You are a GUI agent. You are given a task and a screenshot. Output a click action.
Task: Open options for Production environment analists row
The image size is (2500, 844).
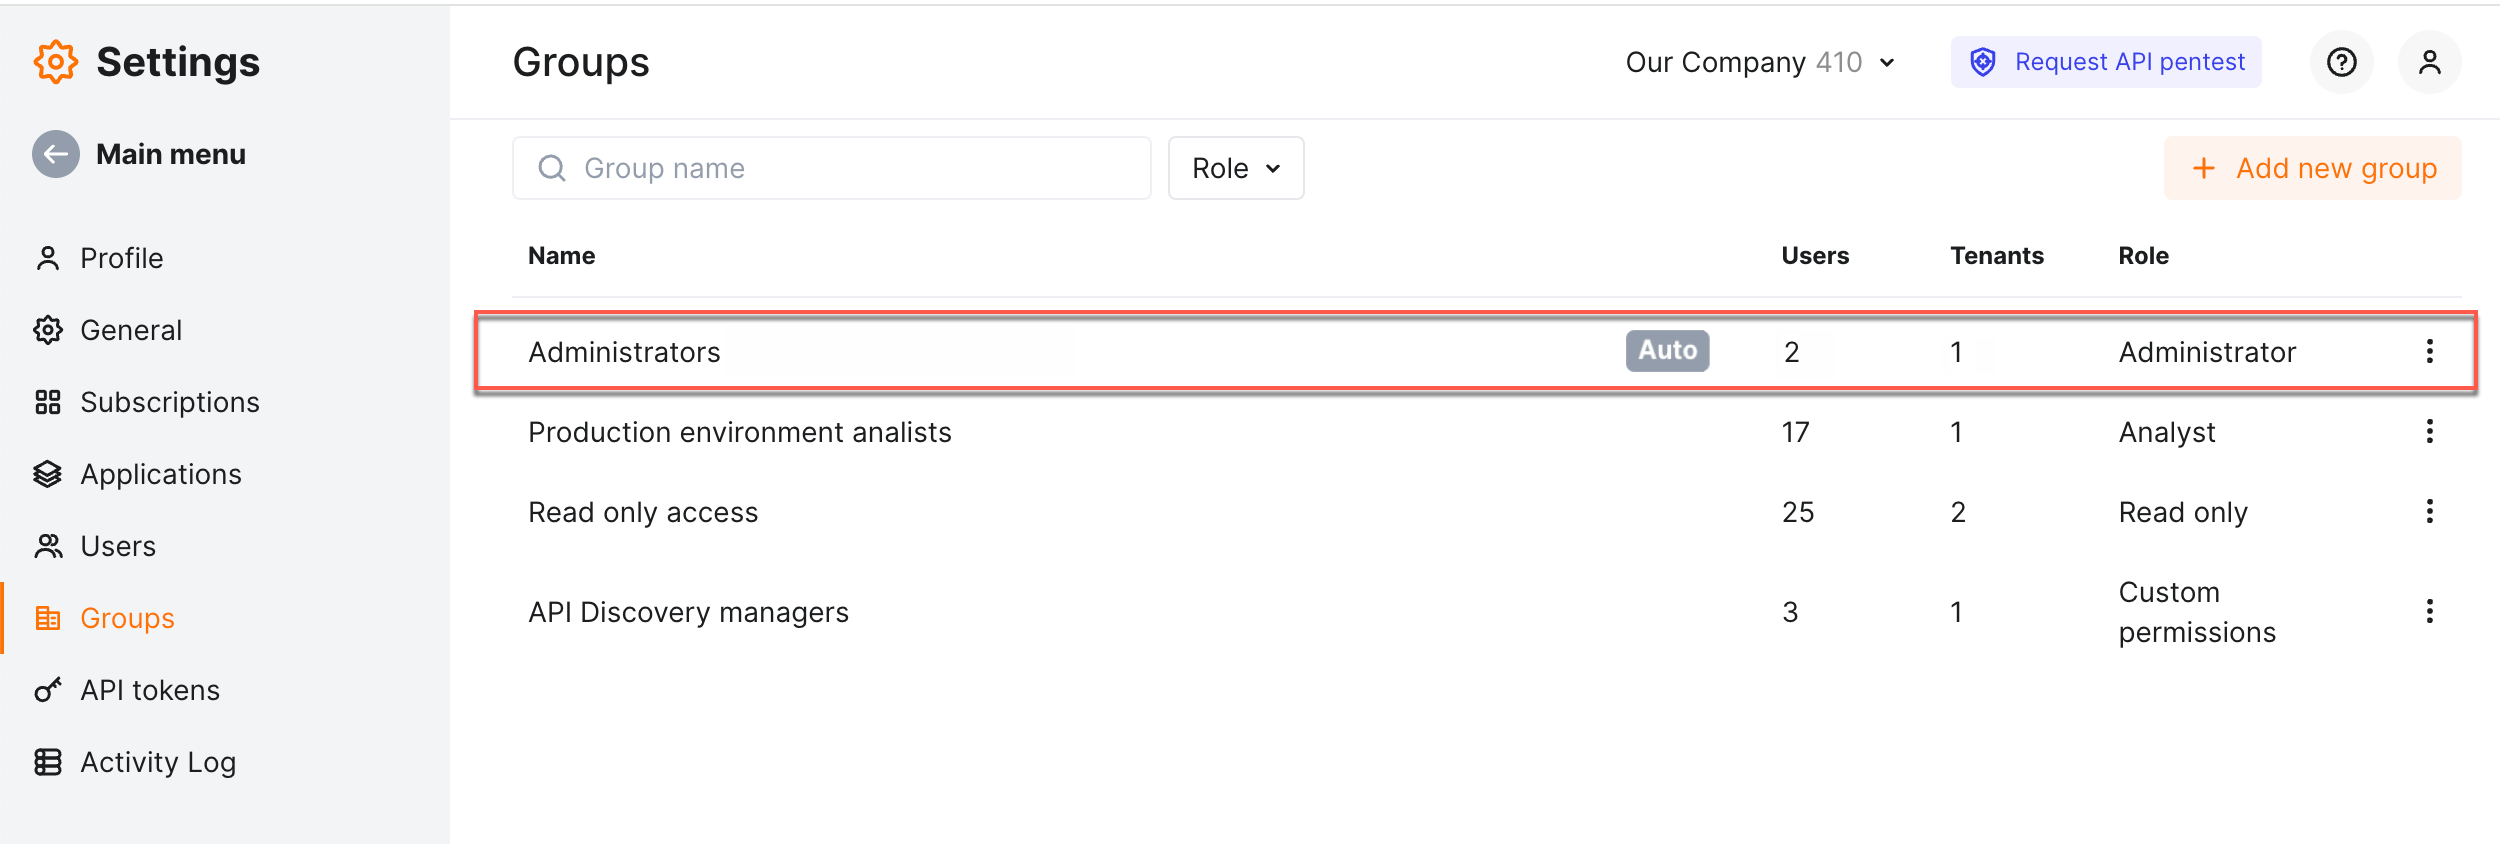(x=2429, y=431)
